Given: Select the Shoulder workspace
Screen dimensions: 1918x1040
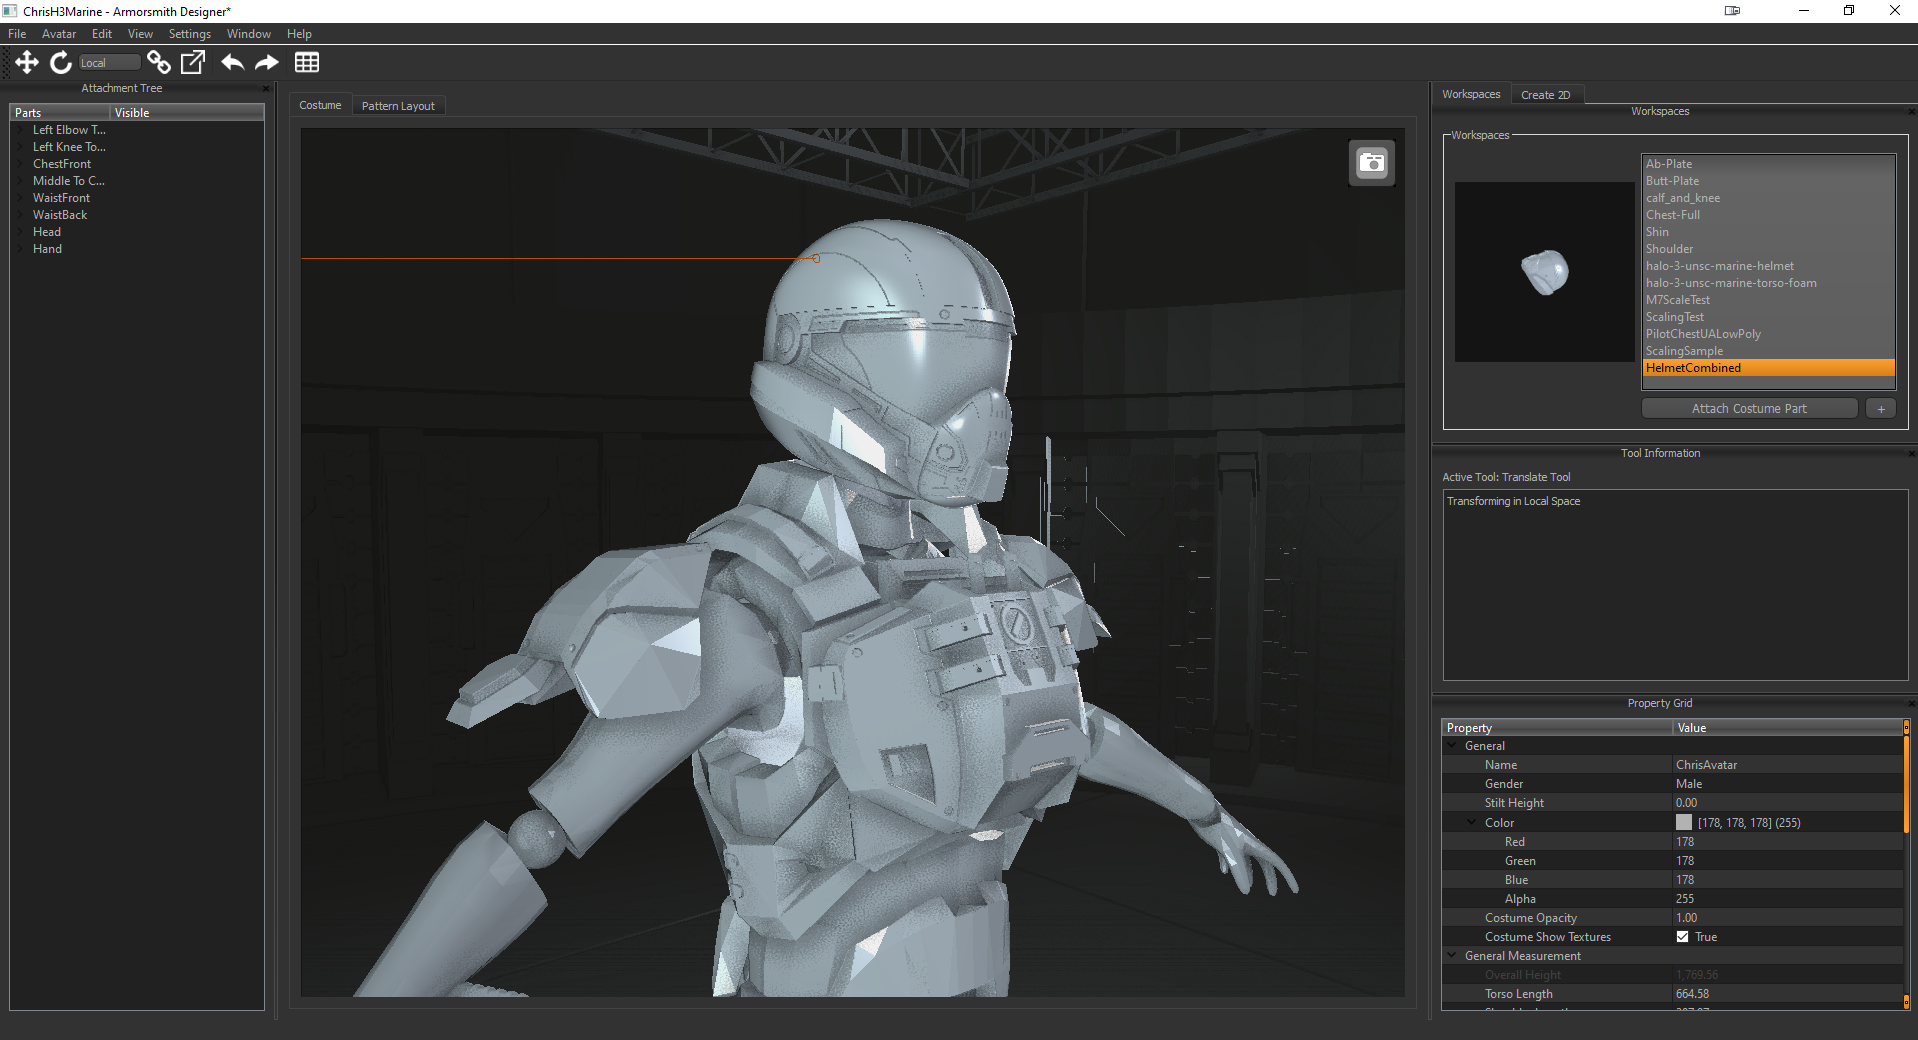Looking at the screenshot, I should (1768, 249).
